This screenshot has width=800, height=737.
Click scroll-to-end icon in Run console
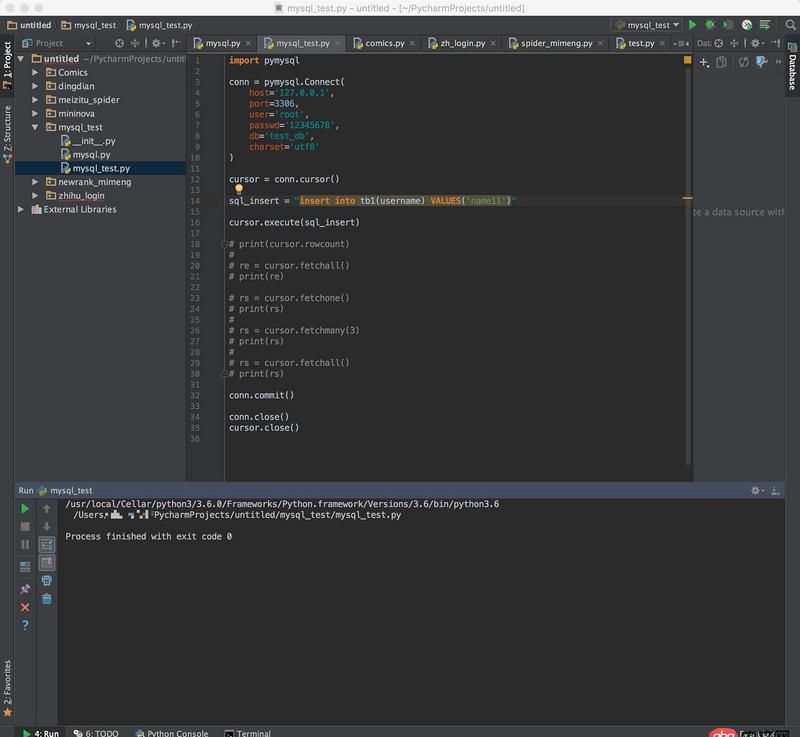[x=46, y=562]
